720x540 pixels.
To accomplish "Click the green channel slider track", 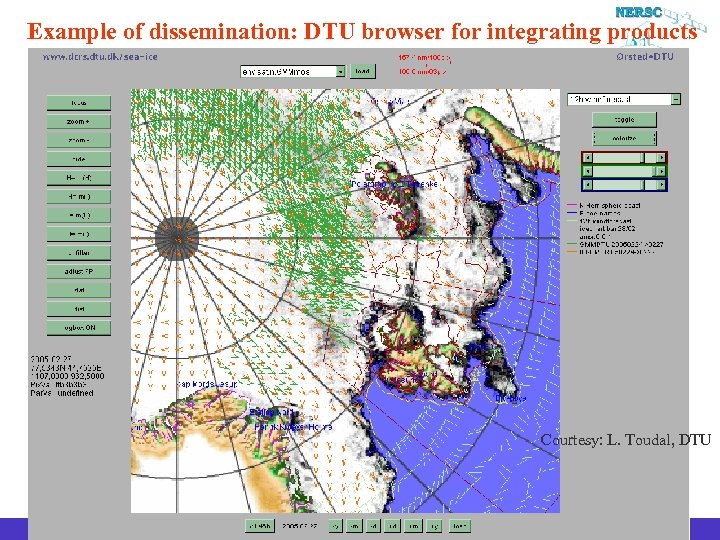I will coord(624,171).
